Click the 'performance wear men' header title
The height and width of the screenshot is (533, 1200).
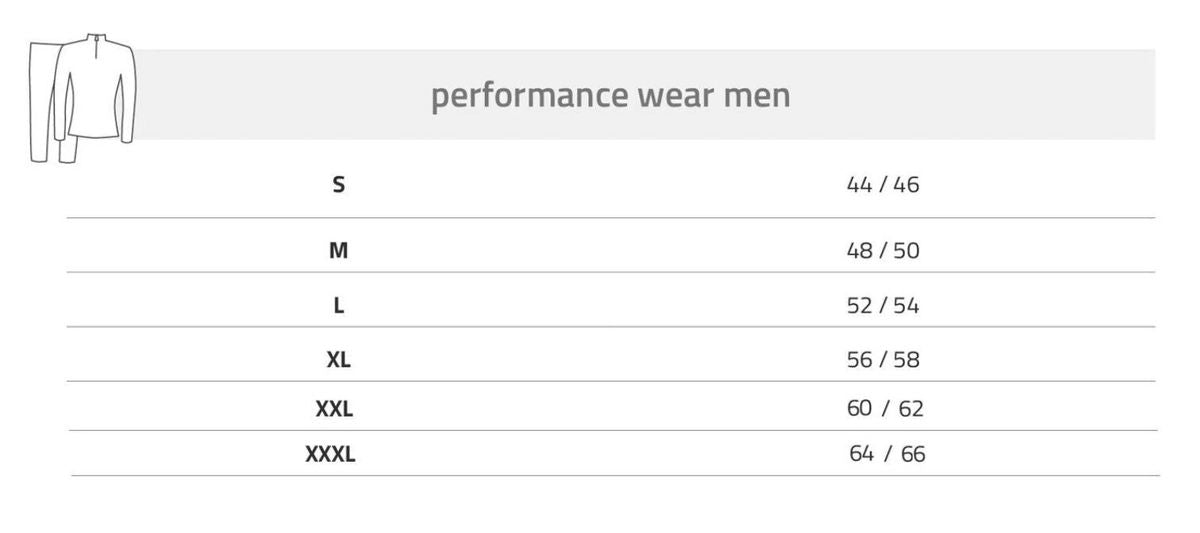610,96
